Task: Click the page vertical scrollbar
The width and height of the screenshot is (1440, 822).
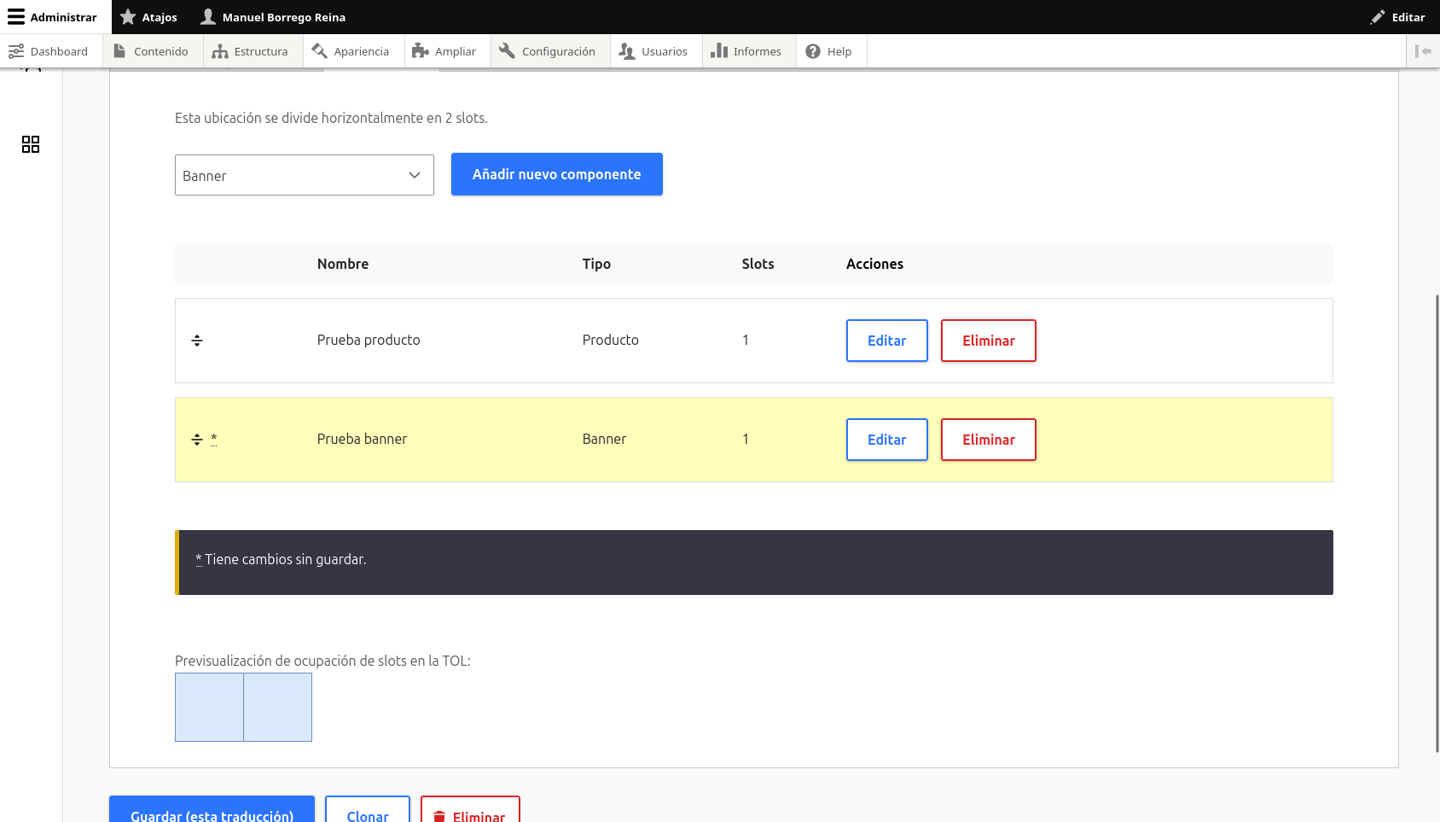Action: click(1436, 520)
